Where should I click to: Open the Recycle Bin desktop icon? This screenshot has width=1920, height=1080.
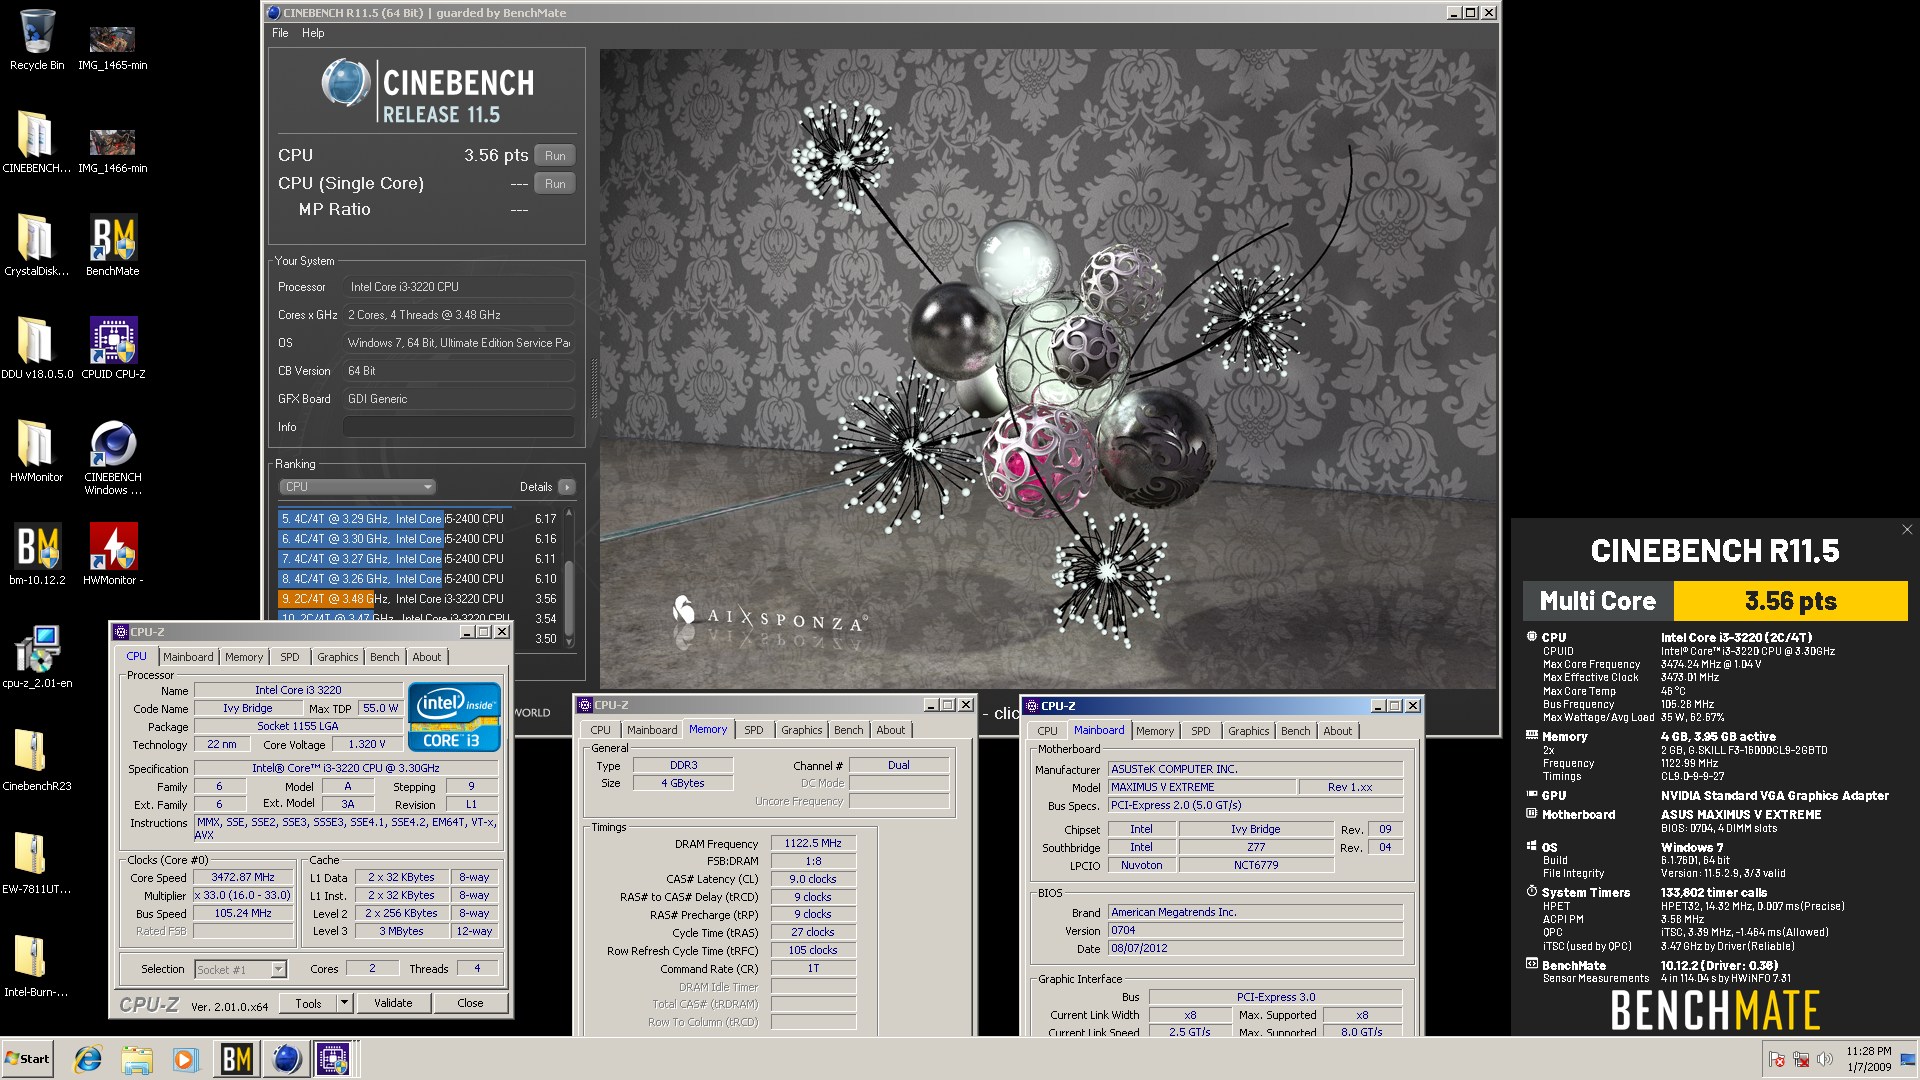(37, 40)
